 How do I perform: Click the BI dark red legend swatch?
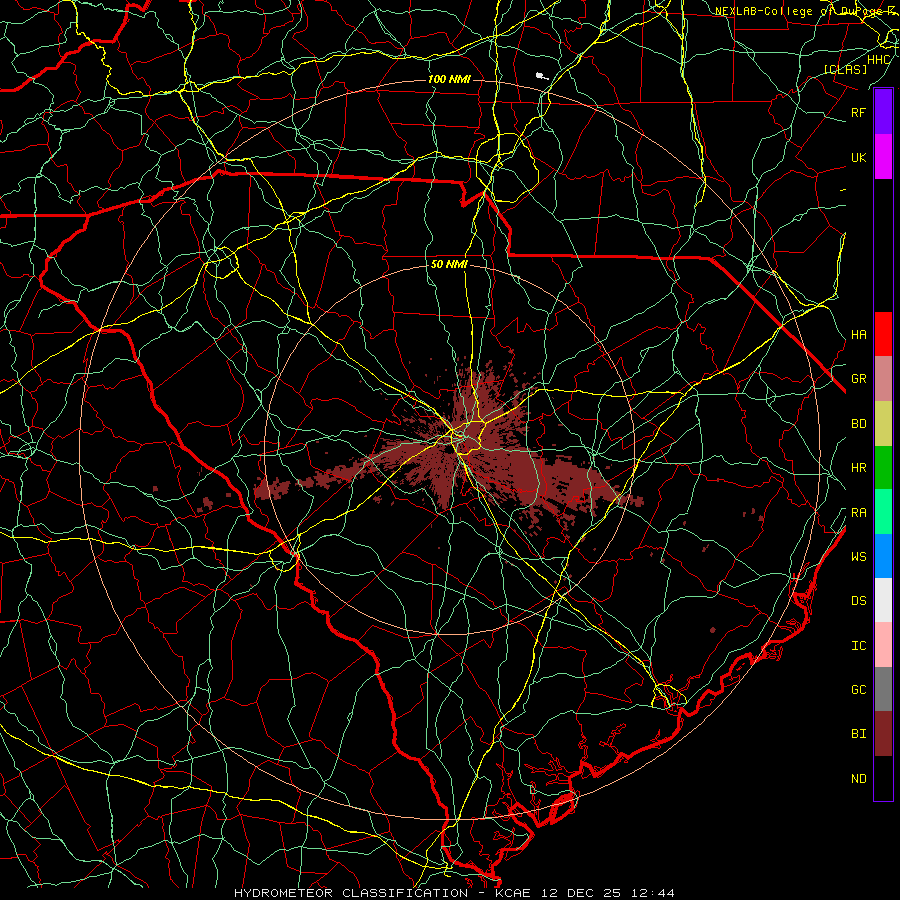click(883, 734)
